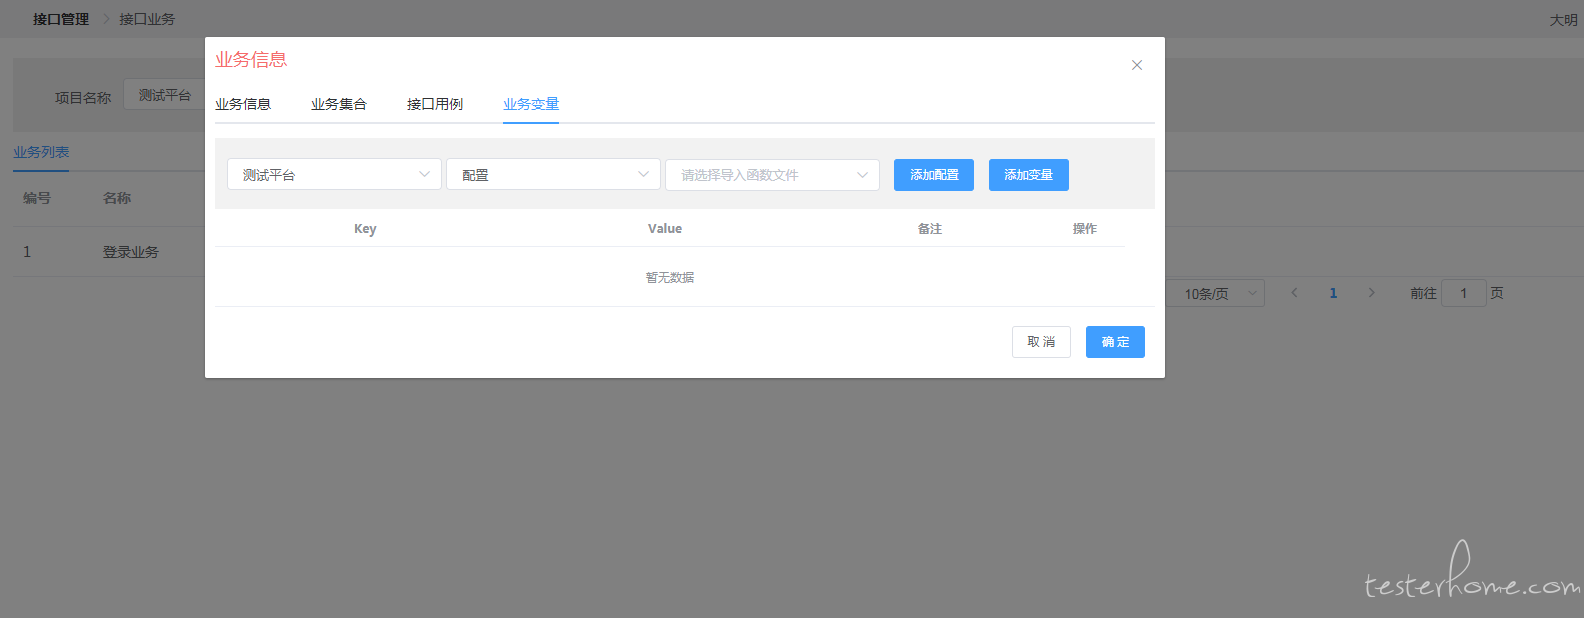Select page 1 in pagination
The width and height of the screenshot is (1584, 618).
(x=1333, y=293)
